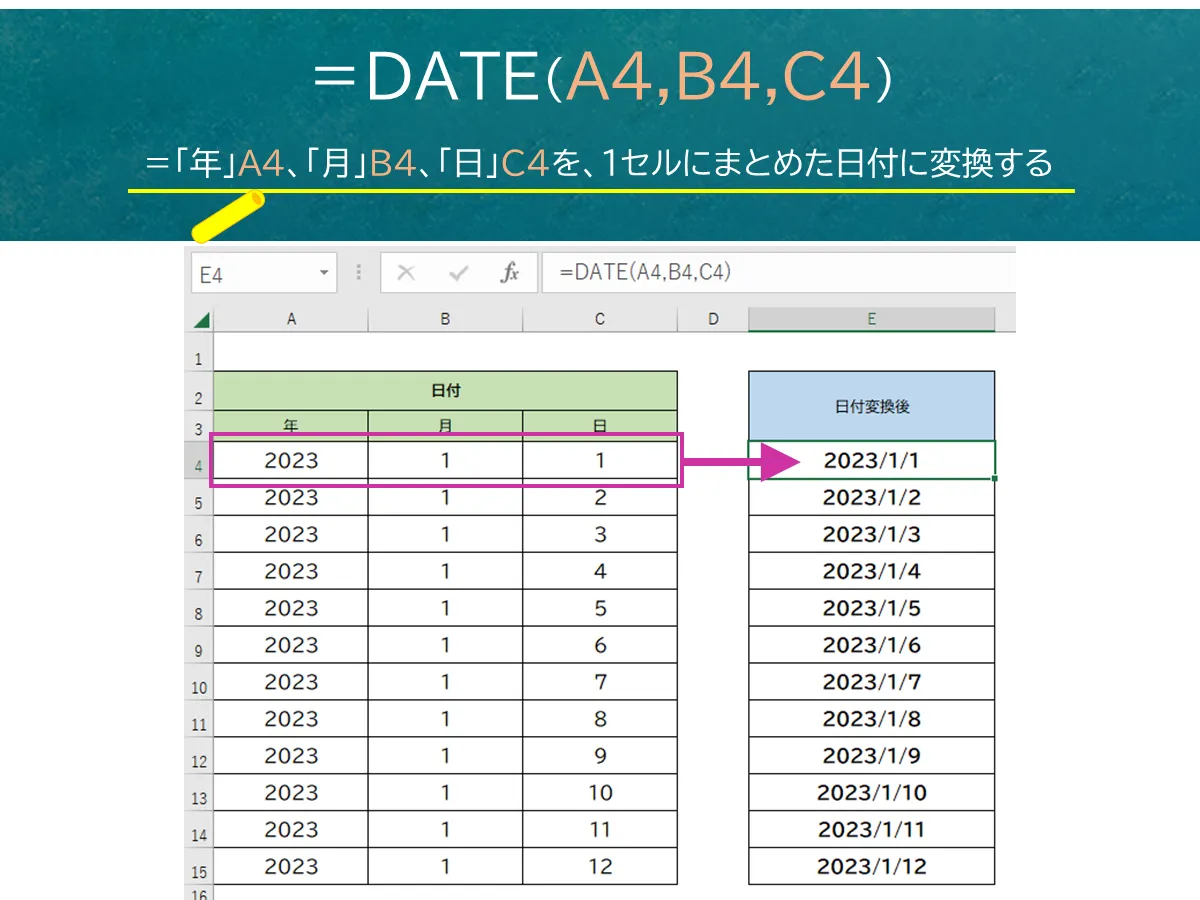Screen dimensions: 1200x900
Task: Click the 日付変換後 header cell
Action: click(x=871, y=406)
